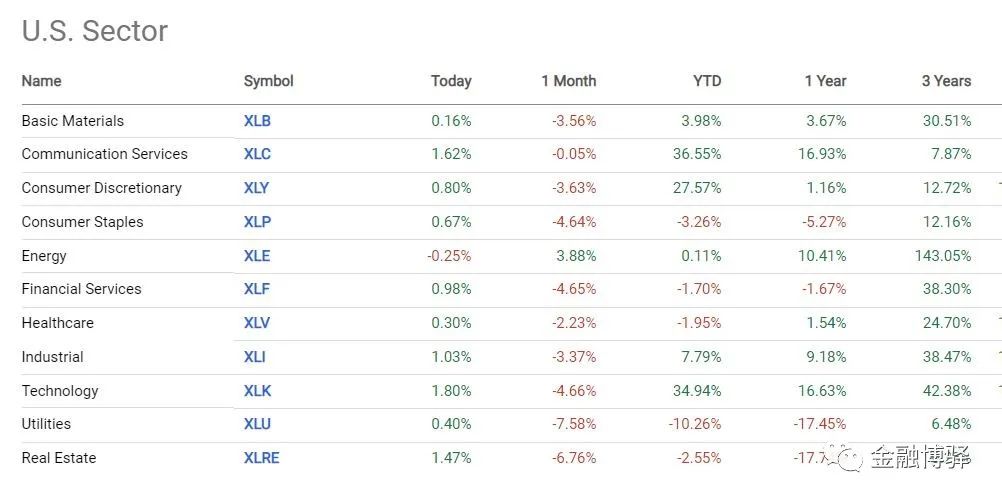Open the XLF symbol link

pyautogui.click(x=256, y=289)
